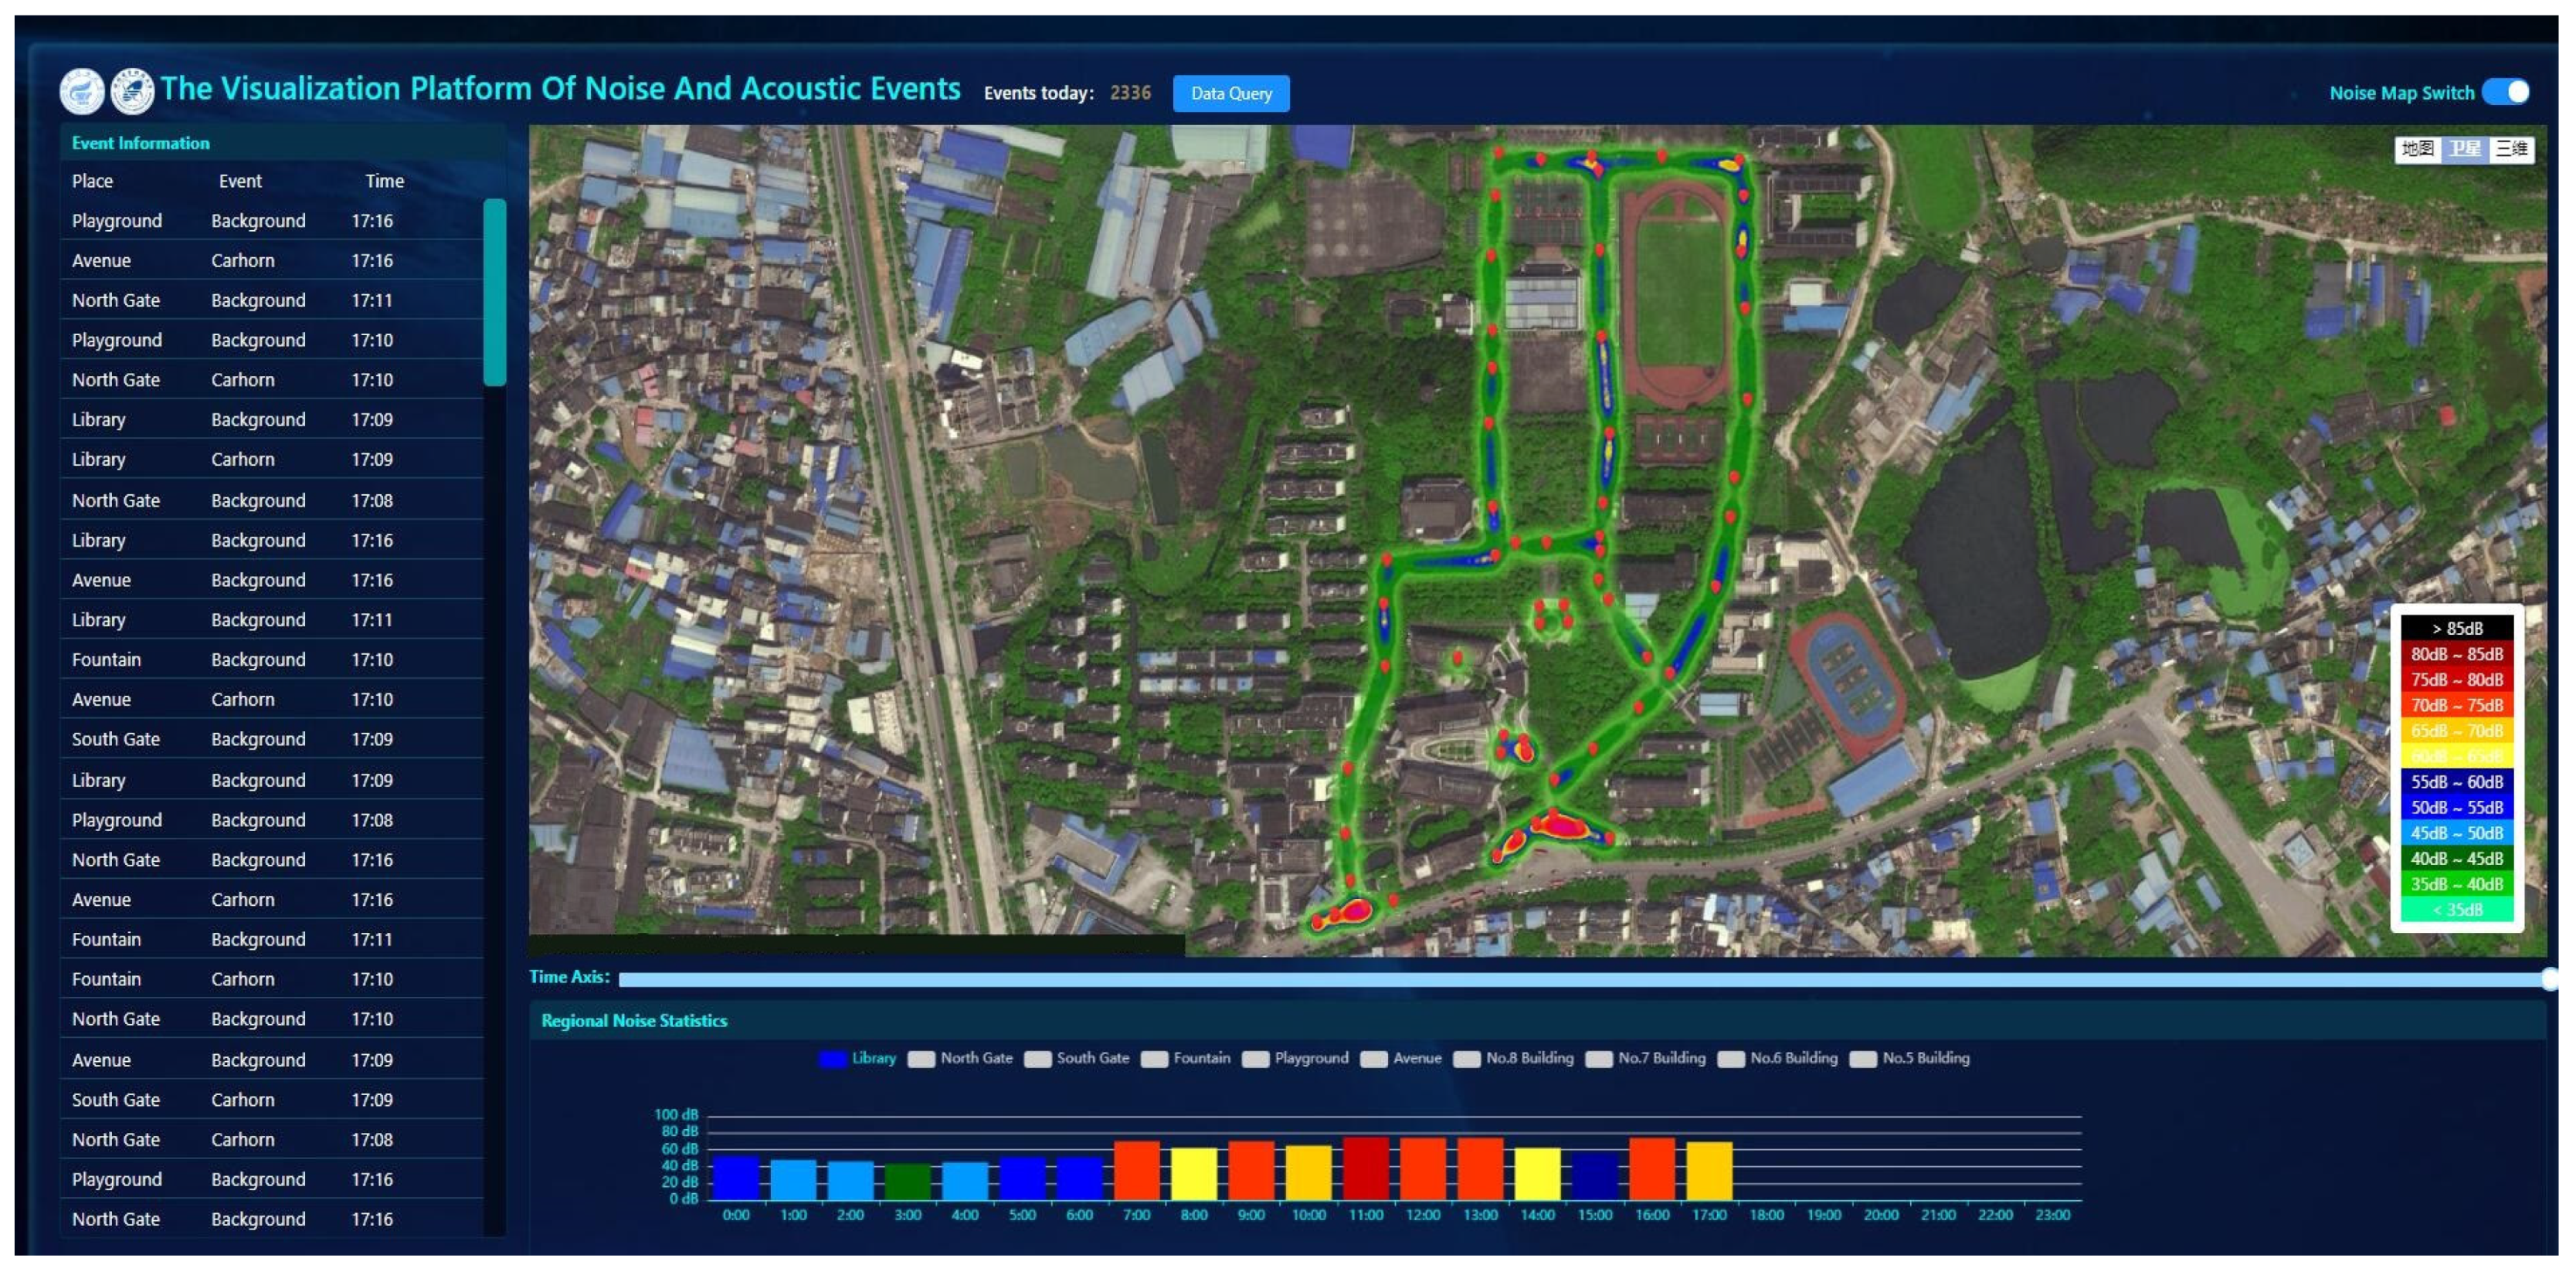Switch map to 三维 view
This screenshot has width=2576, height=1275.
tap(2511, 149)
